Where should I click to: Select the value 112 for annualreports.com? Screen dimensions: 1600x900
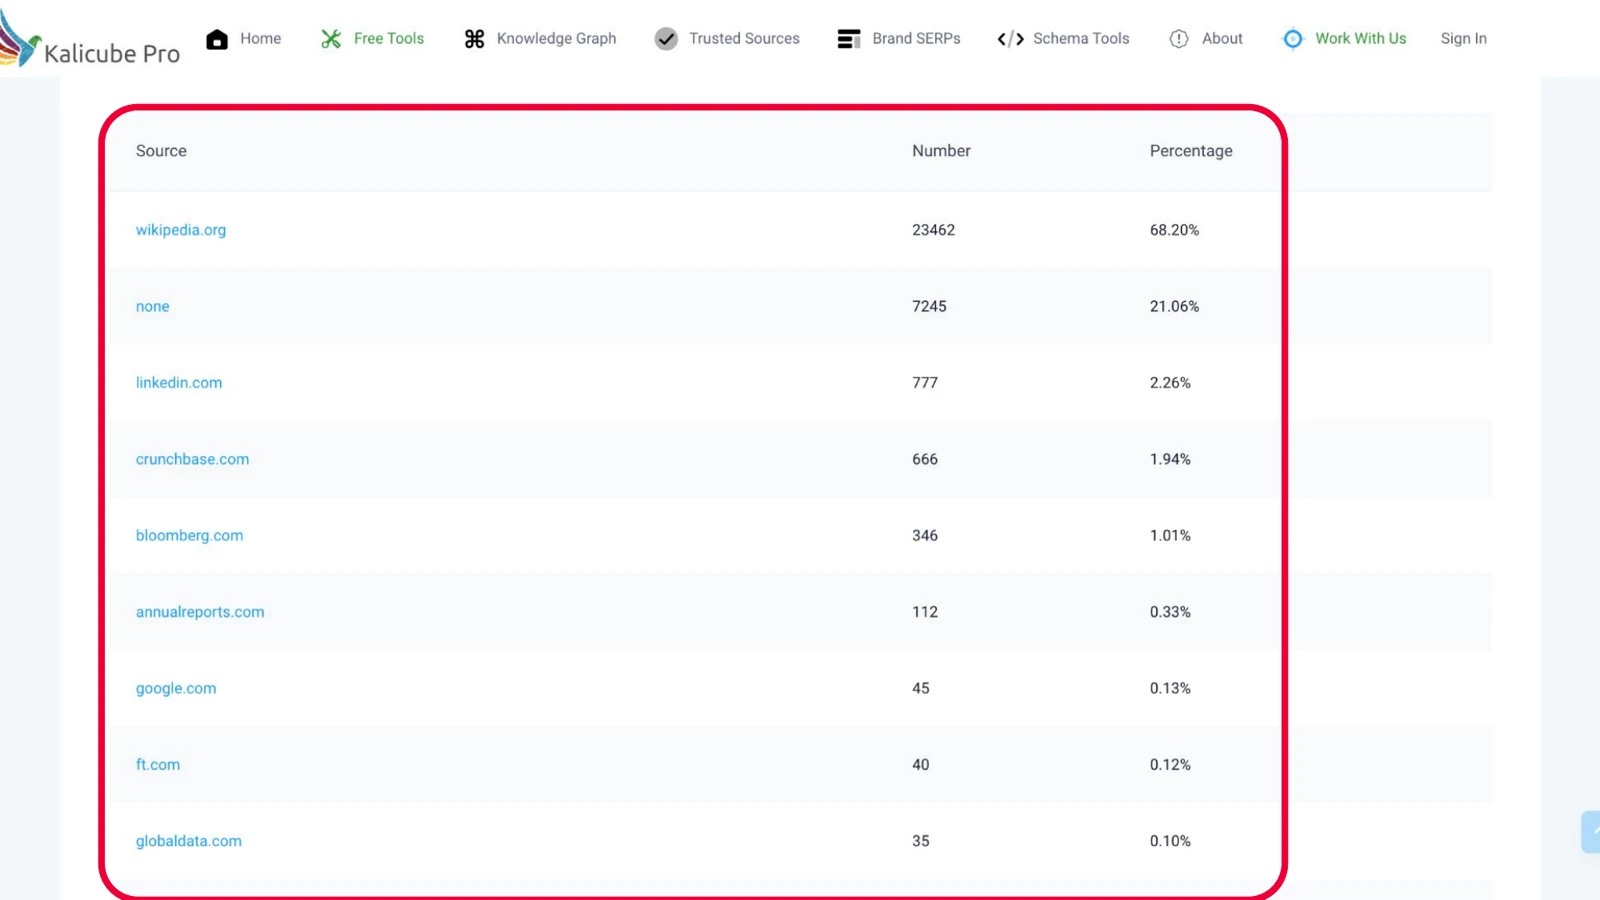pos(925,612)
